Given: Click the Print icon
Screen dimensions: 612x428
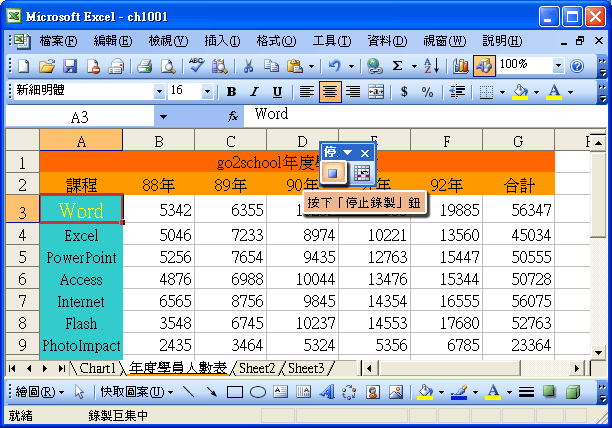Looking at the screenshot, I should point(145,66).
